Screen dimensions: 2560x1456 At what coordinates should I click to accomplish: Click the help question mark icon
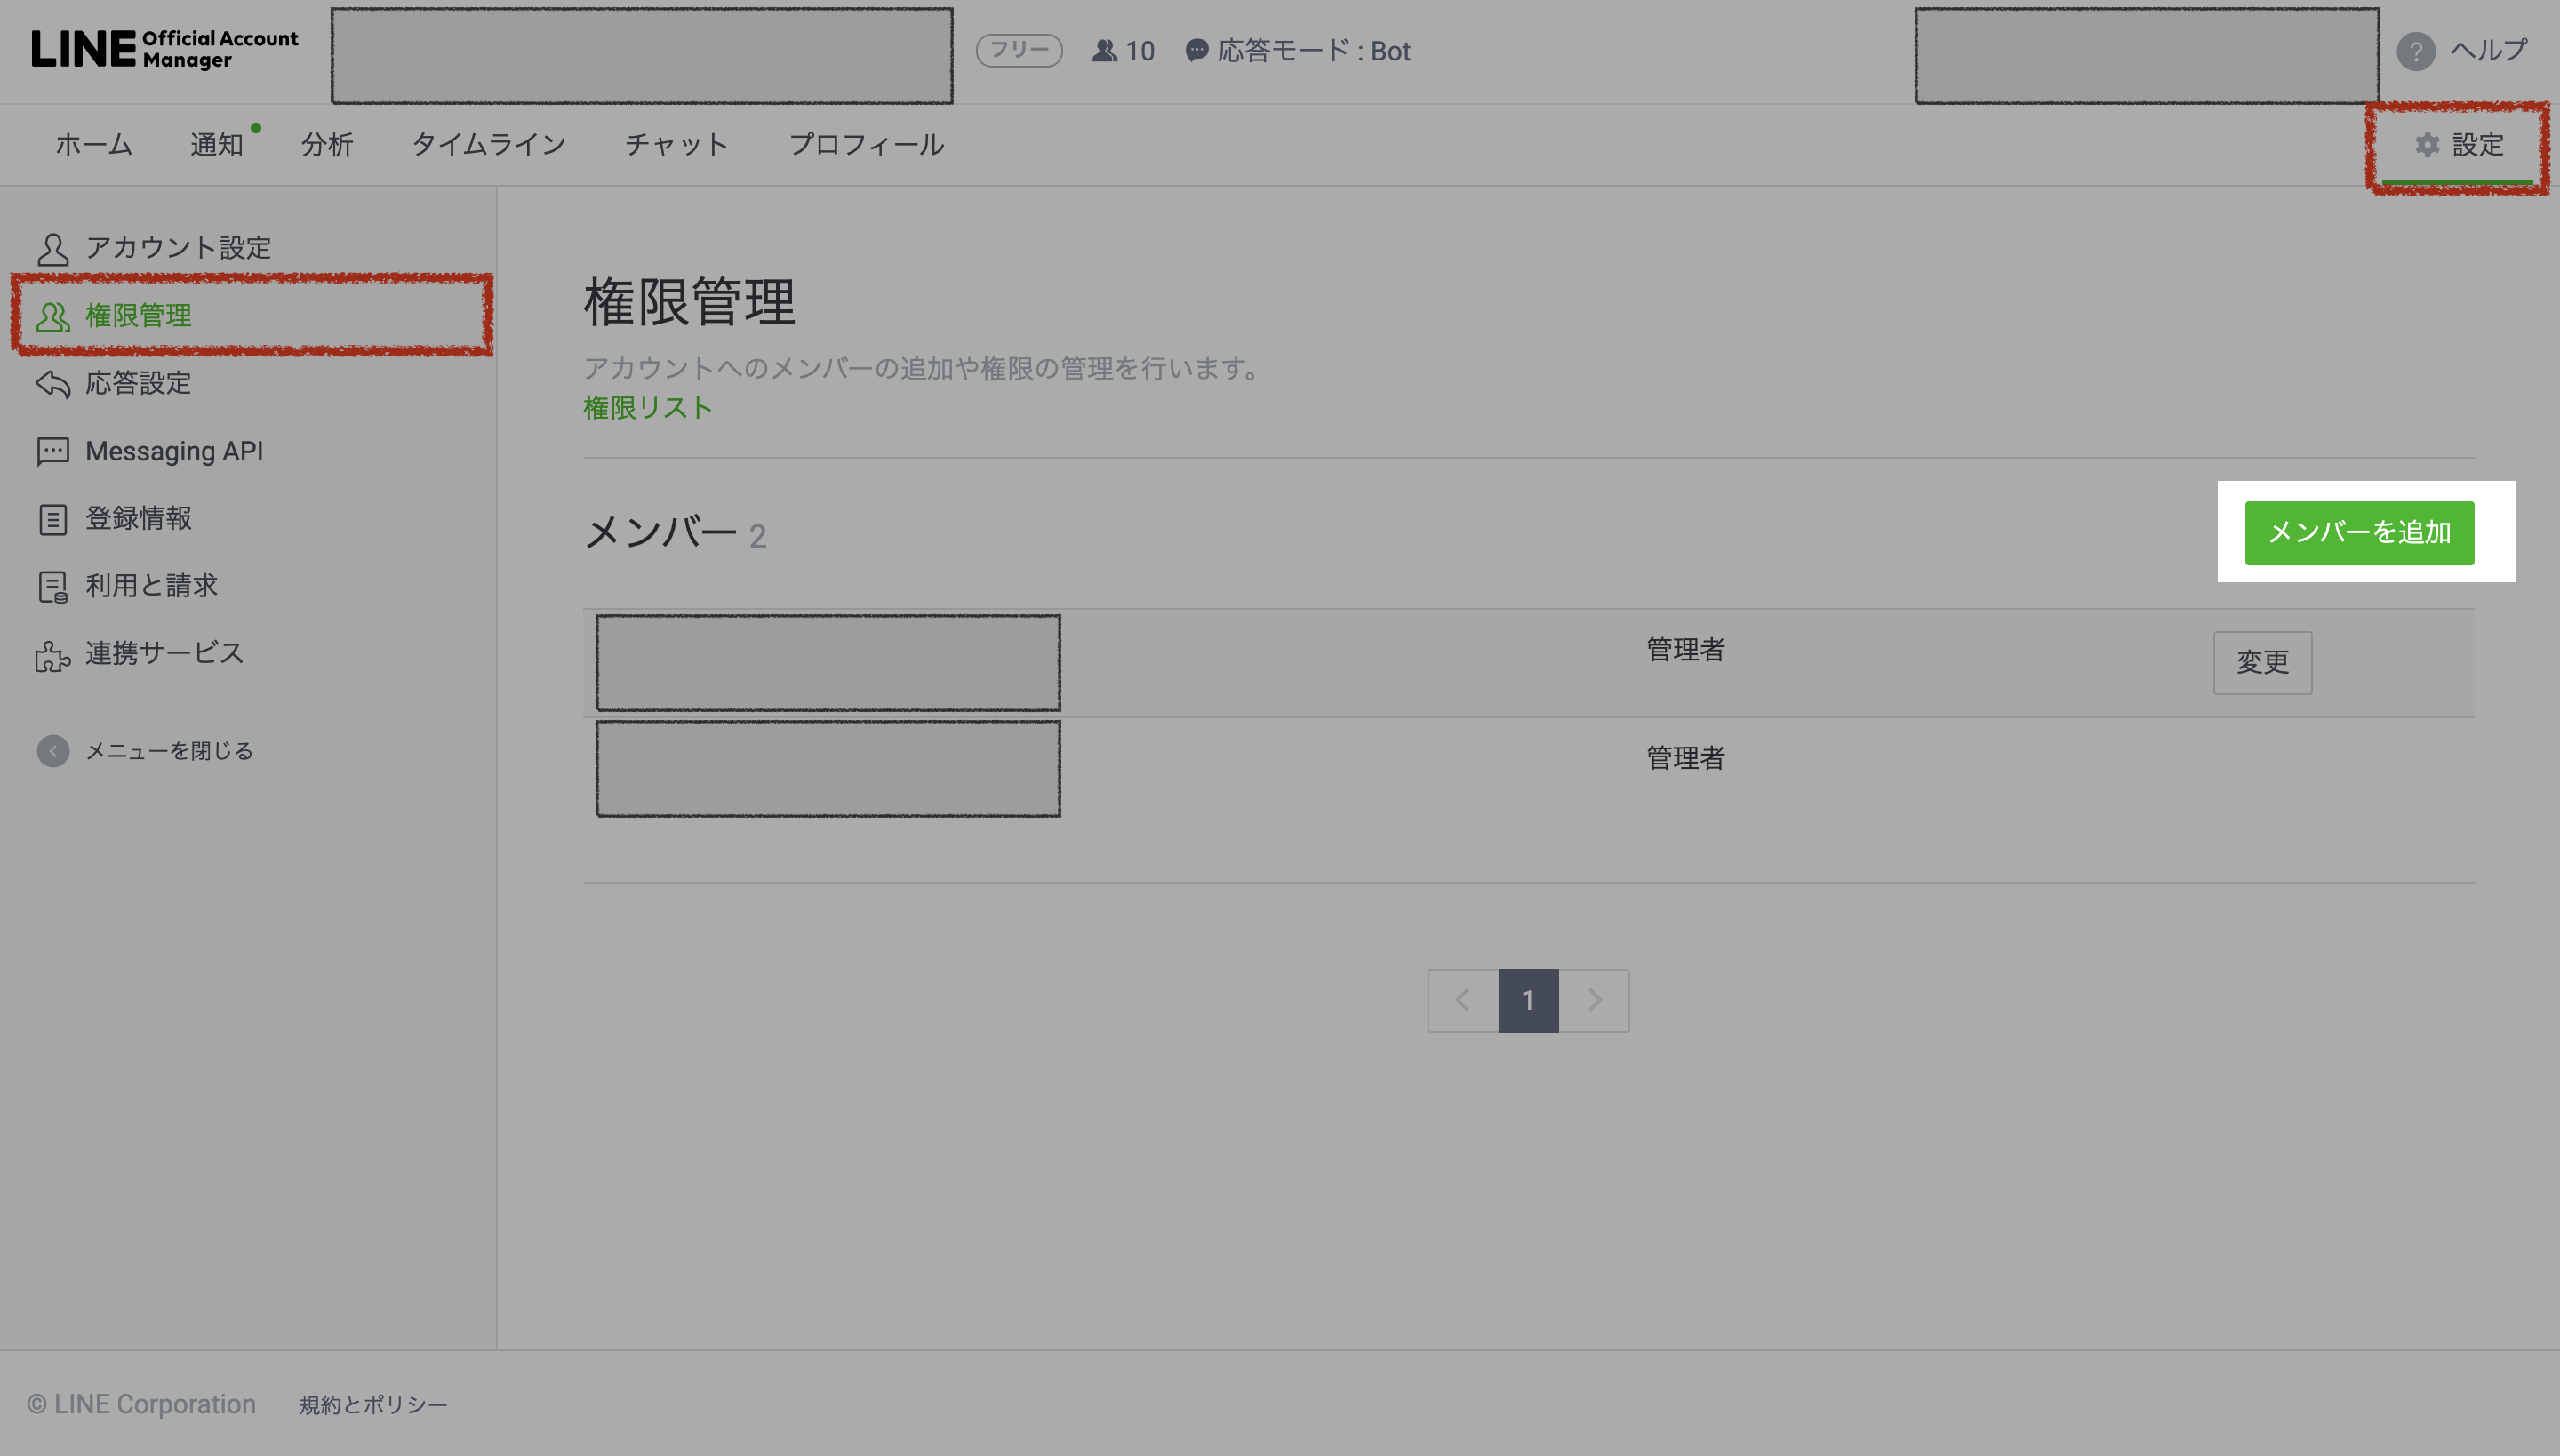point(2415,51)
